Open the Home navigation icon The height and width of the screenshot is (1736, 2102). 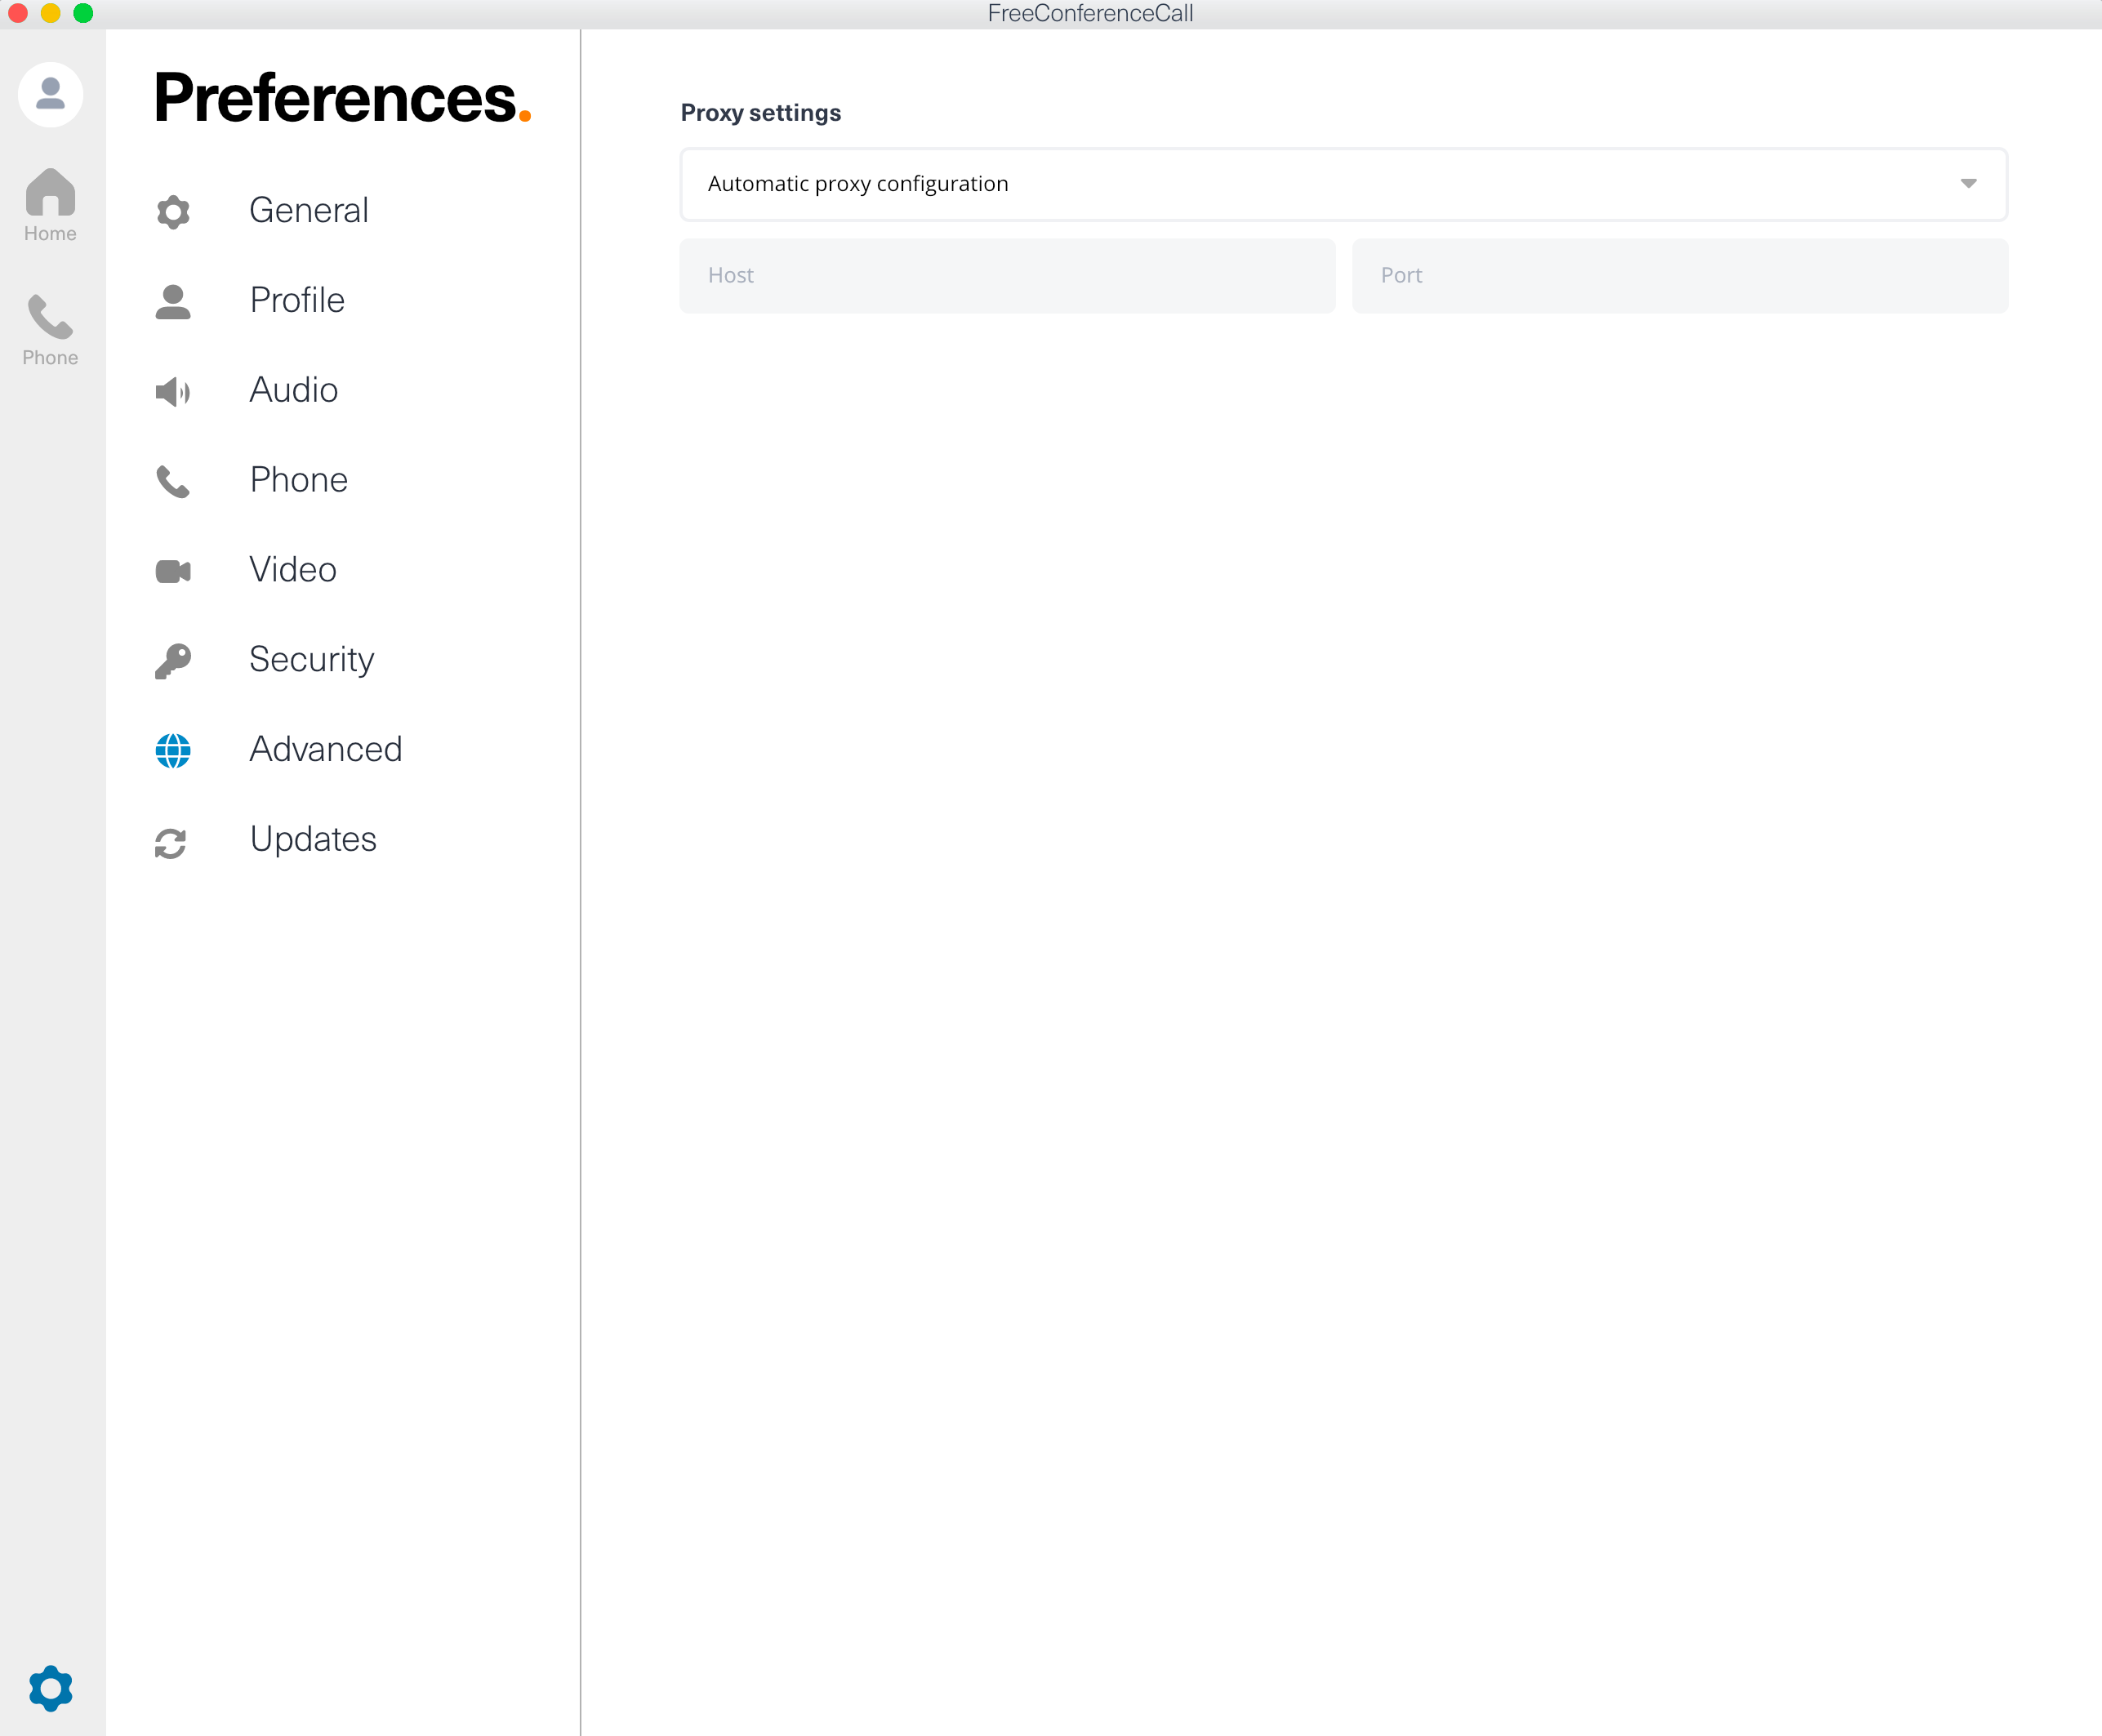pyautogui.click(x=50, y=205)
